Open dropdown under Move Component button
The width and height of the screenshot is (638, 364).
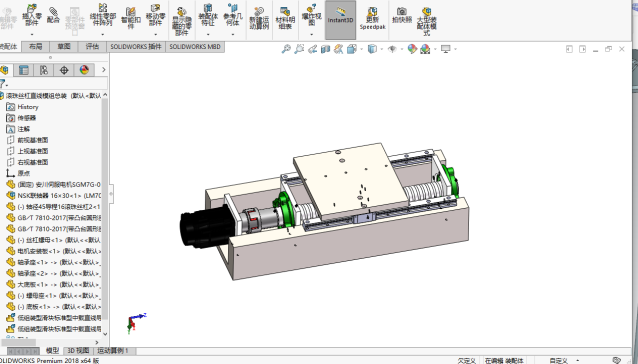click(x=155, y=35)
